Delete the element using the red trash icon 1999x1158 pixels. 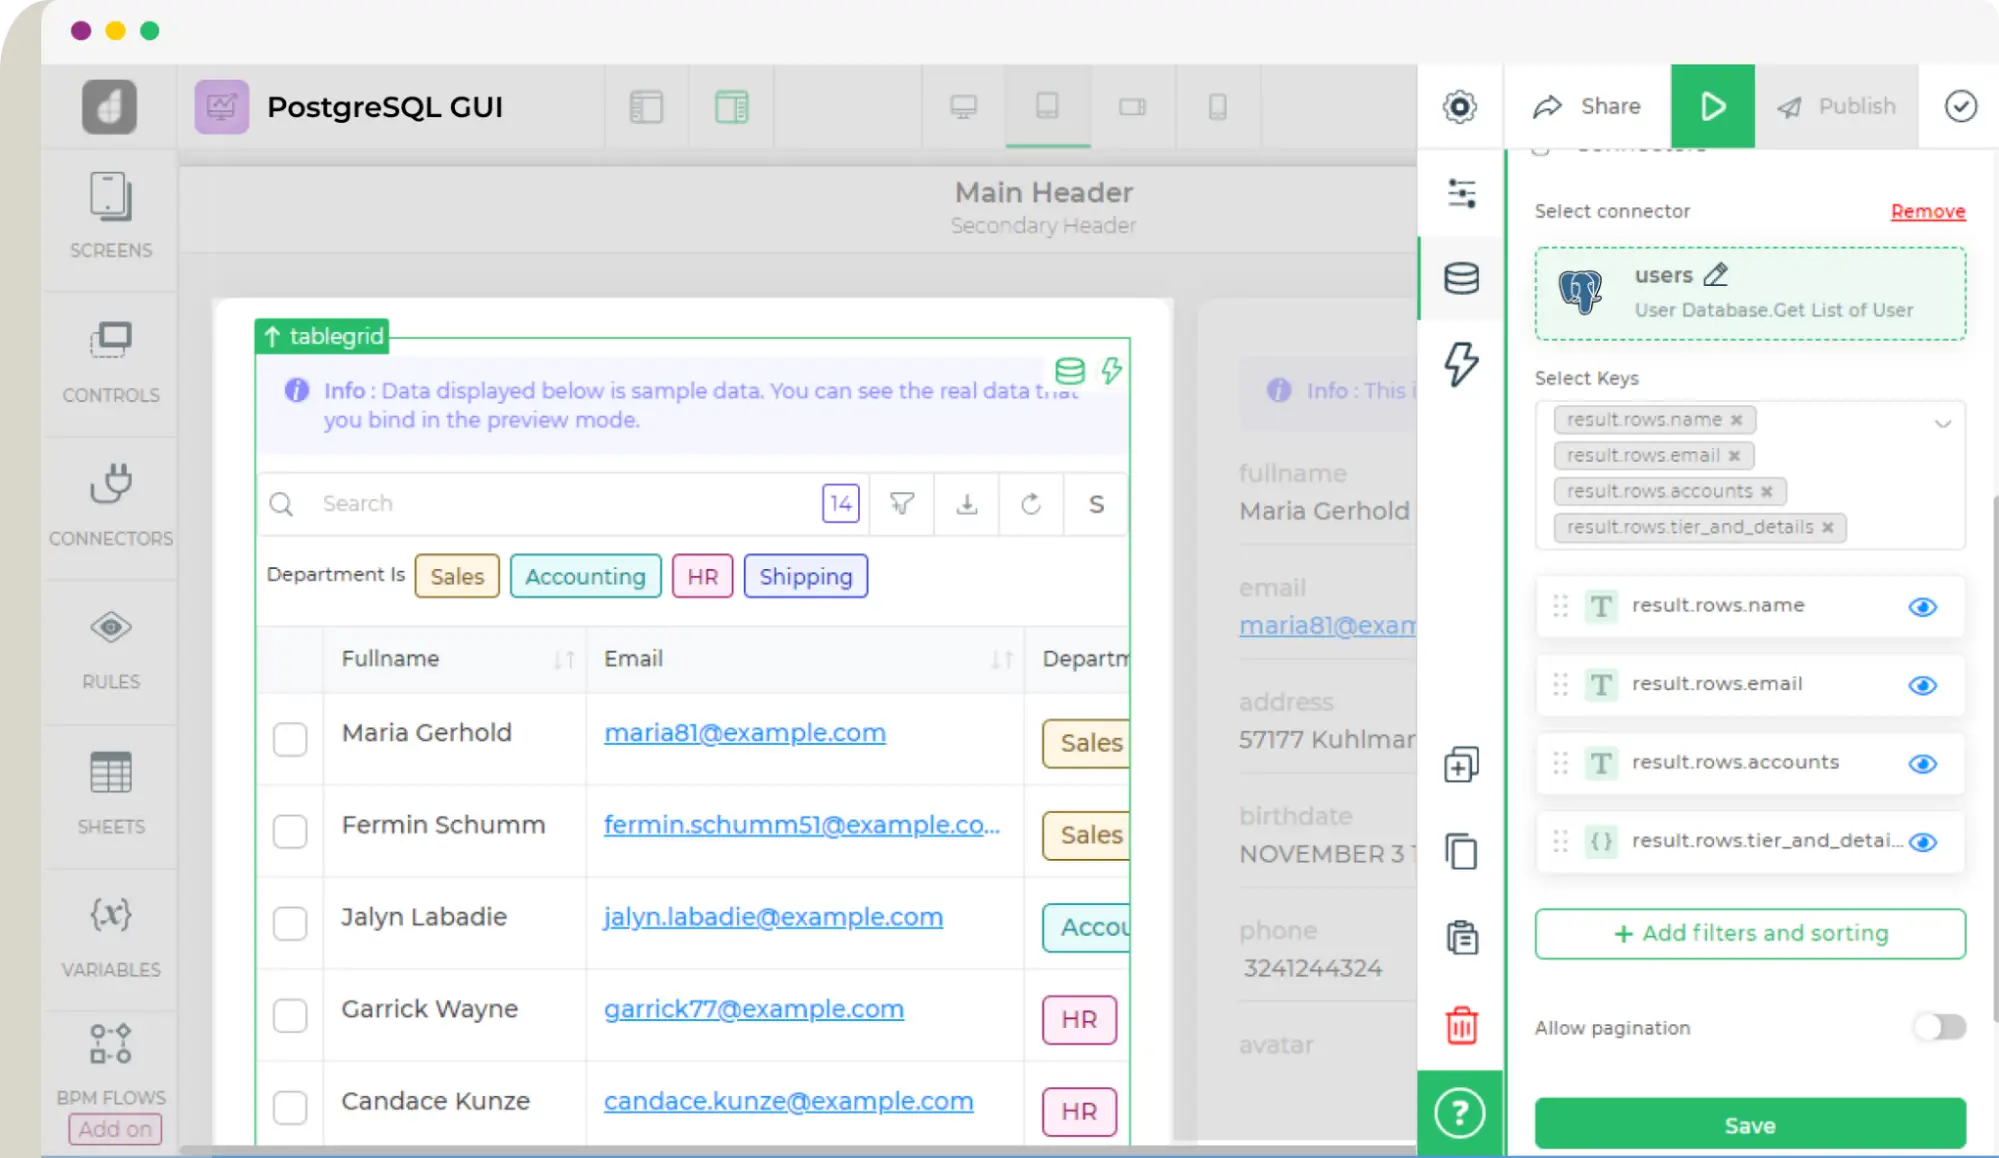point(1460,1024)
